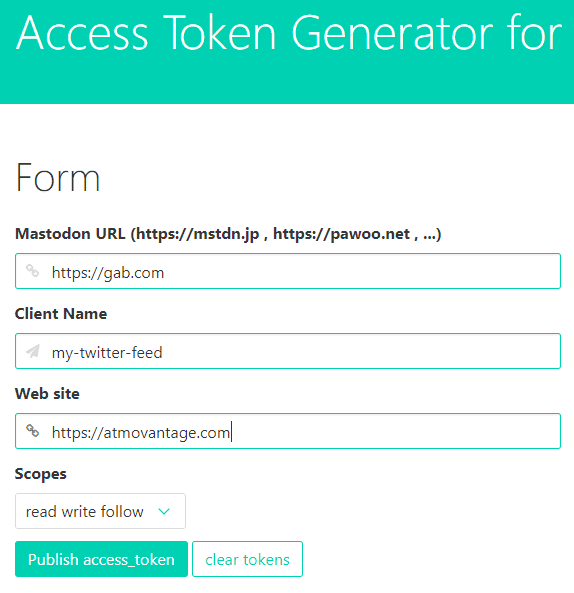Click the Scopes label
The height and width of the screenshot is (593, 574).
pos(40,474)
